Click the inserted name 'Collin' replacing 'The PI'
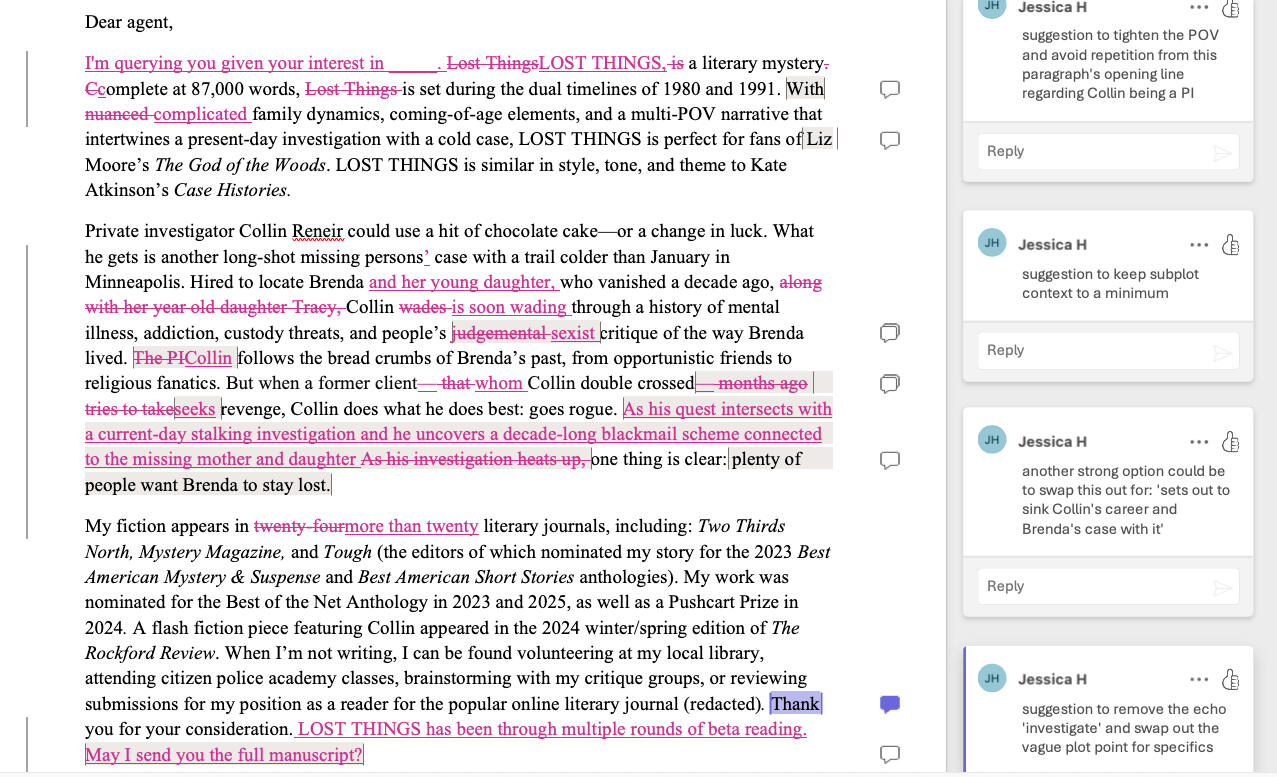Viewport: 1277px width, 777px height. pos(208,358)
